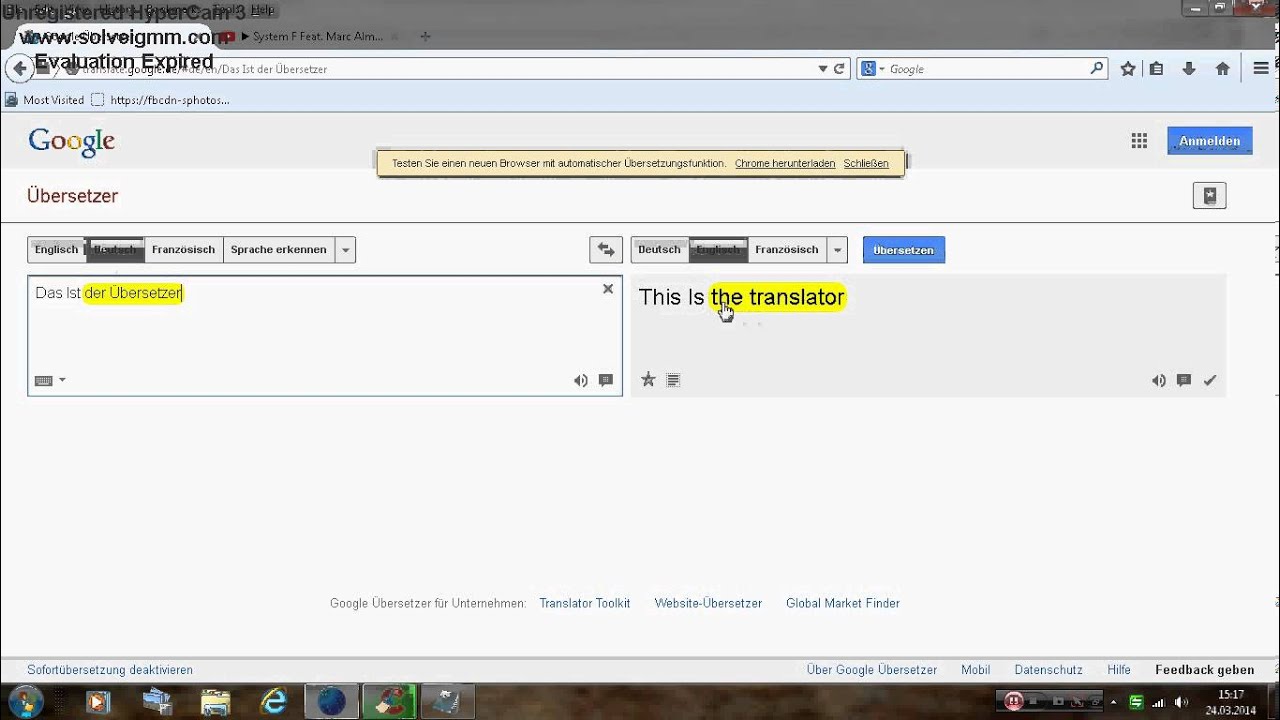Image resolution: width=1280 pixels, height=720 pixels.
Task: Swap source and target languages
Action: click(606, 250)
